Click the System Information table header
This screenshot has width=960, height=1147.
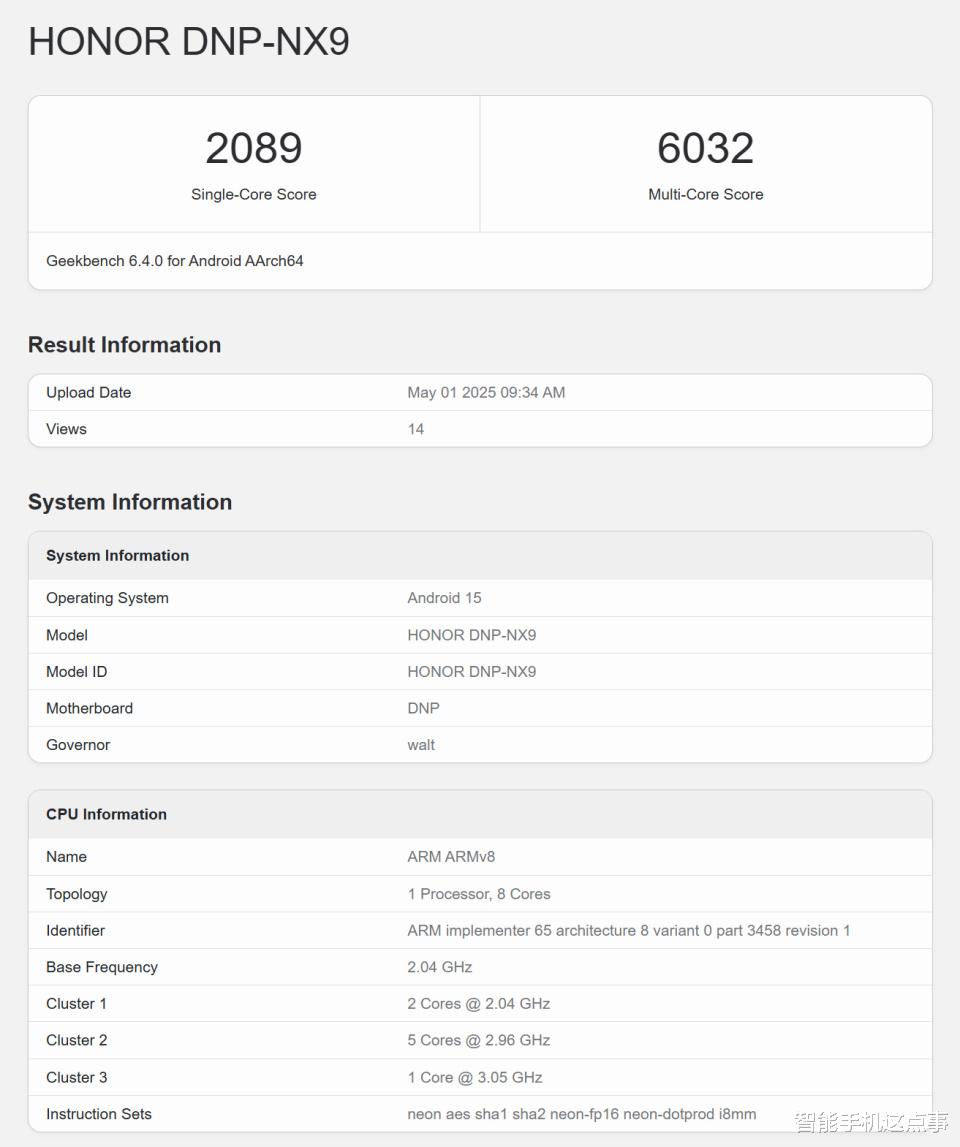tap(480, 556)
